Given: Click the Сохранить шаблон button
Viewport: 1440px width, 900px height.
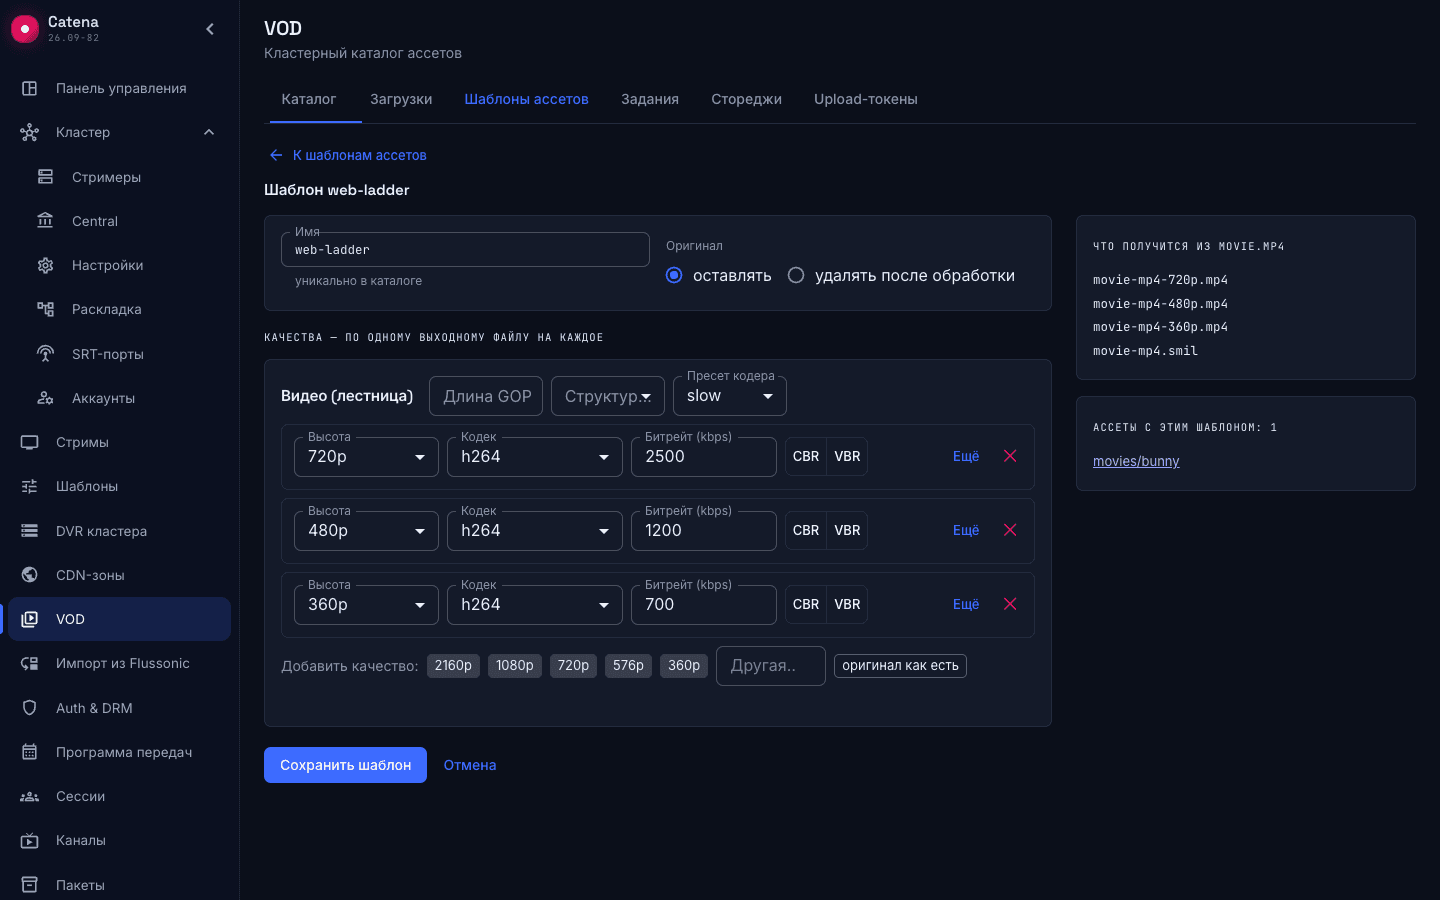Looking at the screenshot, I should click(345, 765).
